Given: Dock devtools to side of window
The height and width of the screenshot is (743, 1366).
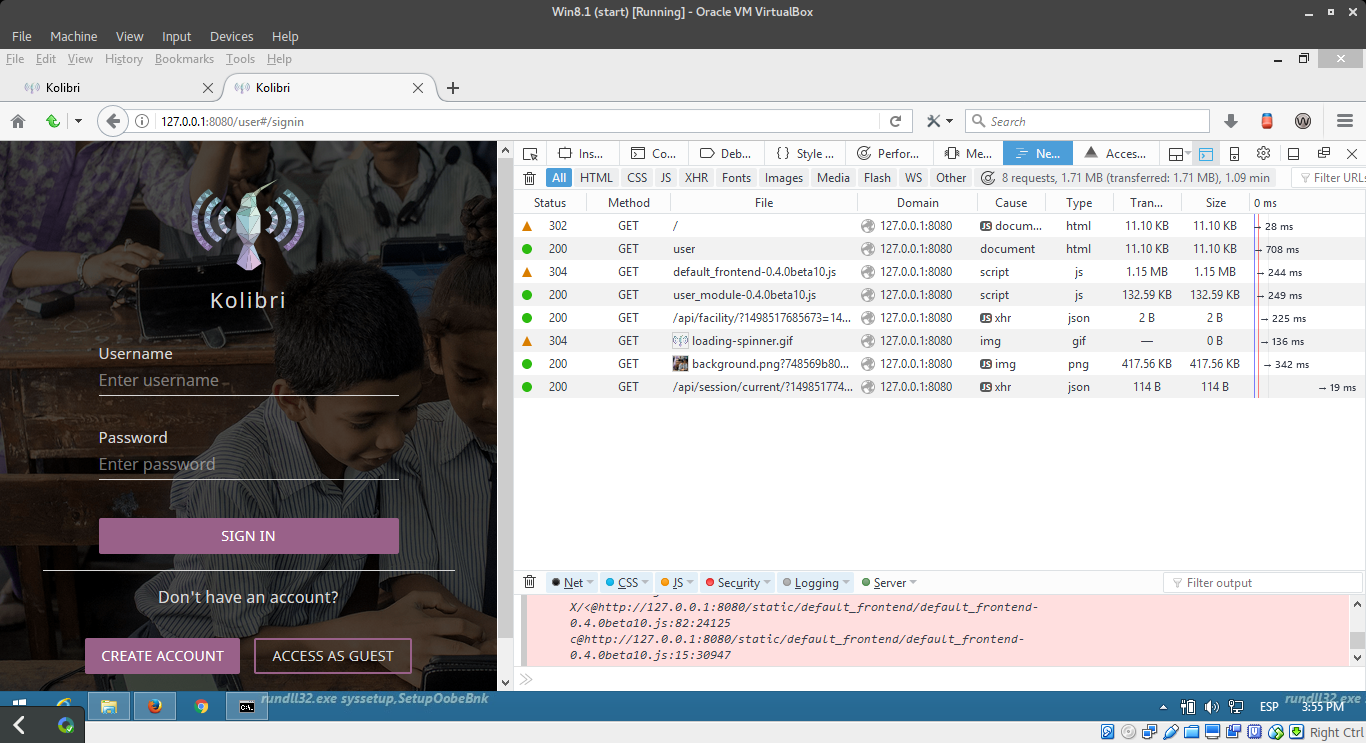Looking at the screenshot, I should [x=1293, y=154].
